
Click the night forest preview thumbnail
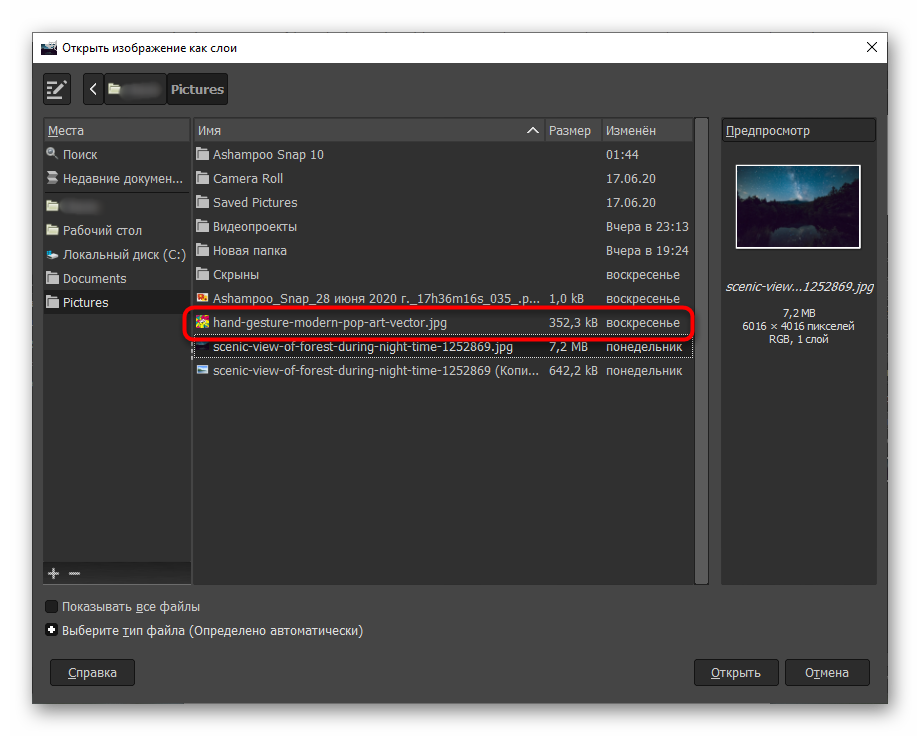pos(798,207)
